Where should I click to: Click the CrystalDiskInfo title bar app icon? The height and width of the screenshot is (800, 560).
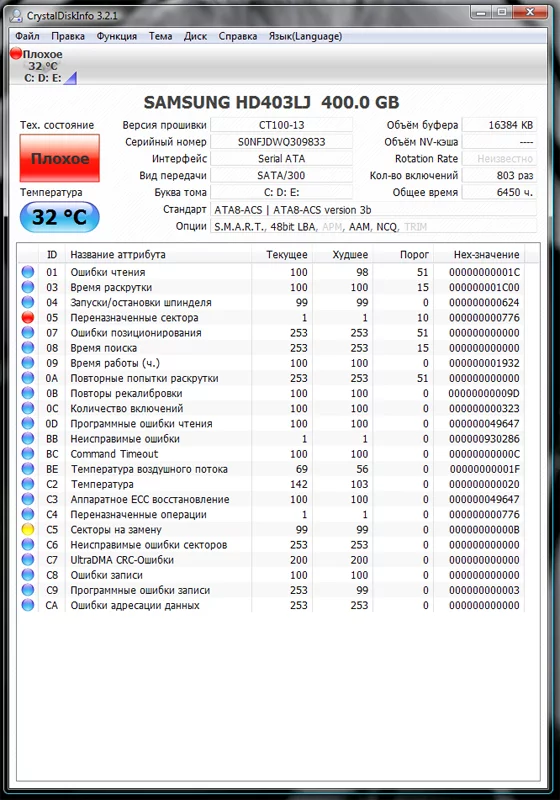pos(17,15)
